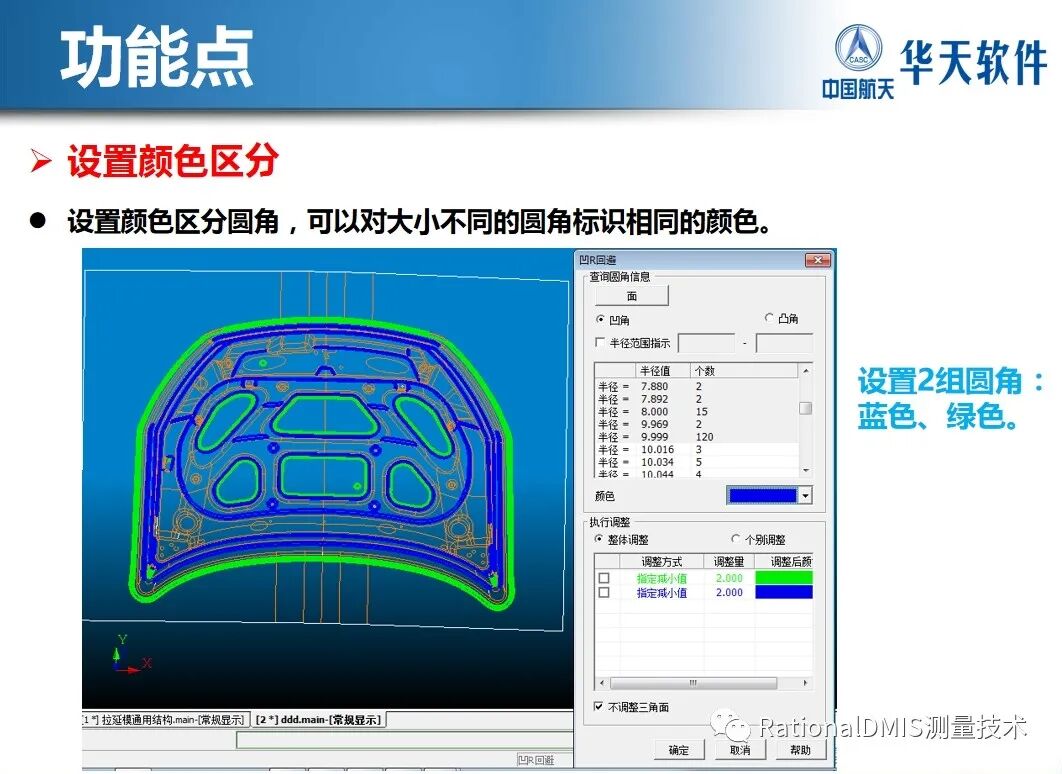Open help via the 帮助 button
Image resolution: width=1062 pixels, height=774 pixels.
pos(801,750)
